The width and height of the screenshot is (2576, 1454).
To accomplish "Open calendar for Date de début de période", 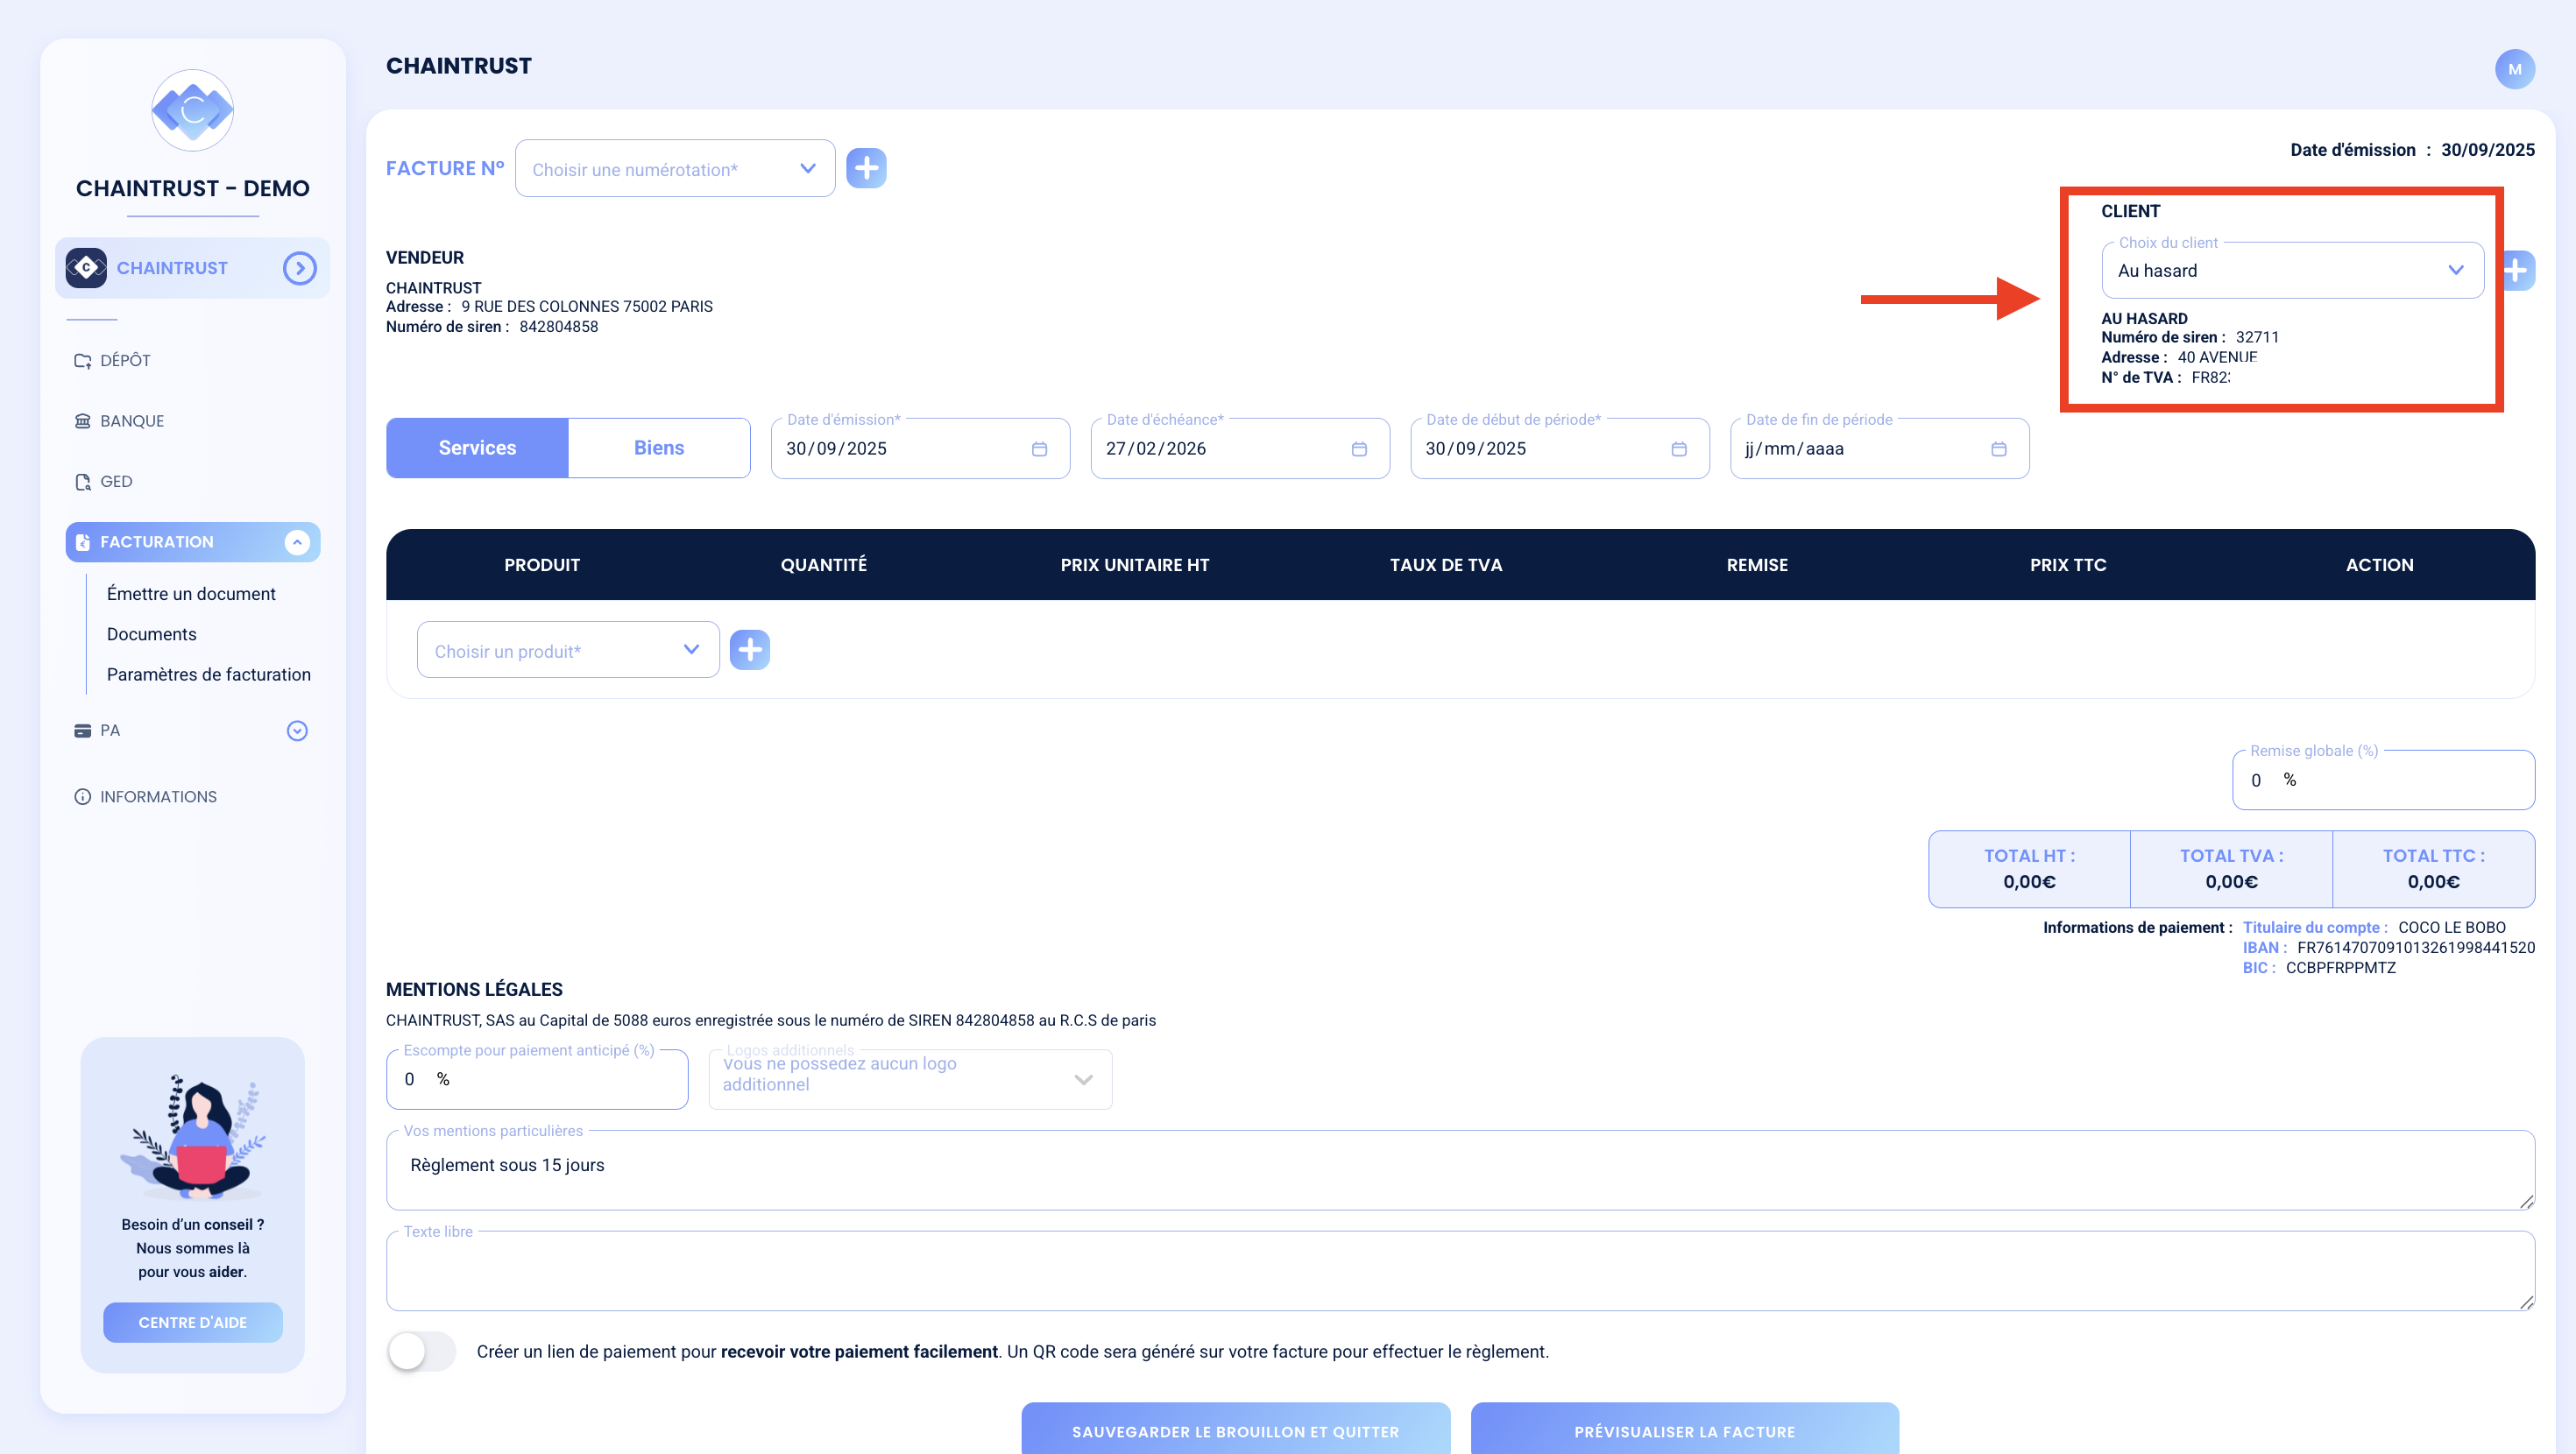I will tap(1679, 449).
